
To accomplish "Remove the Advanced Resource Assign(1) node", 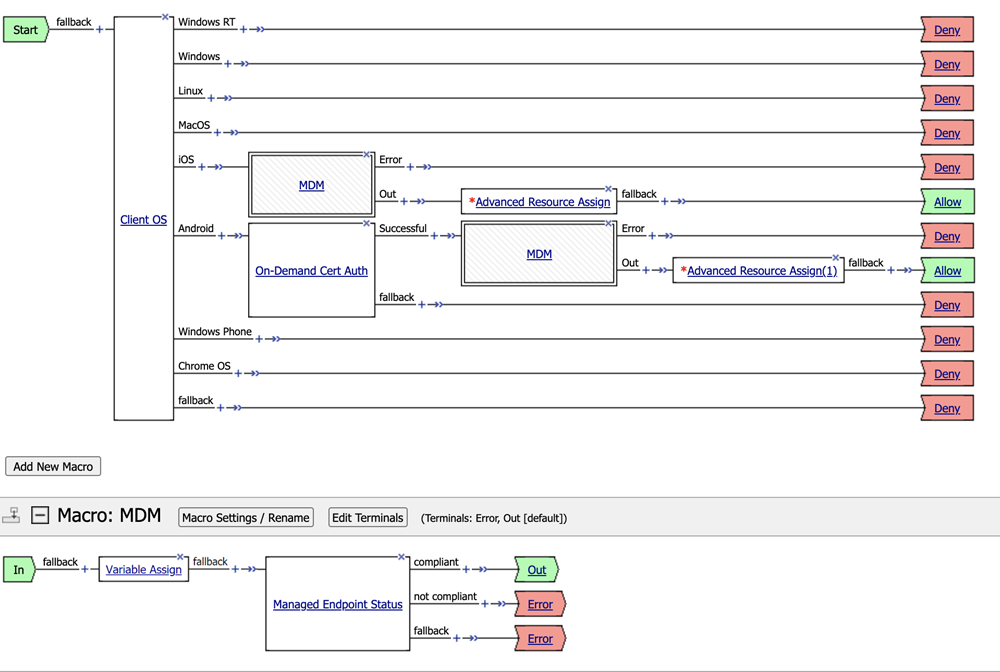I will (x=836, y=258).
